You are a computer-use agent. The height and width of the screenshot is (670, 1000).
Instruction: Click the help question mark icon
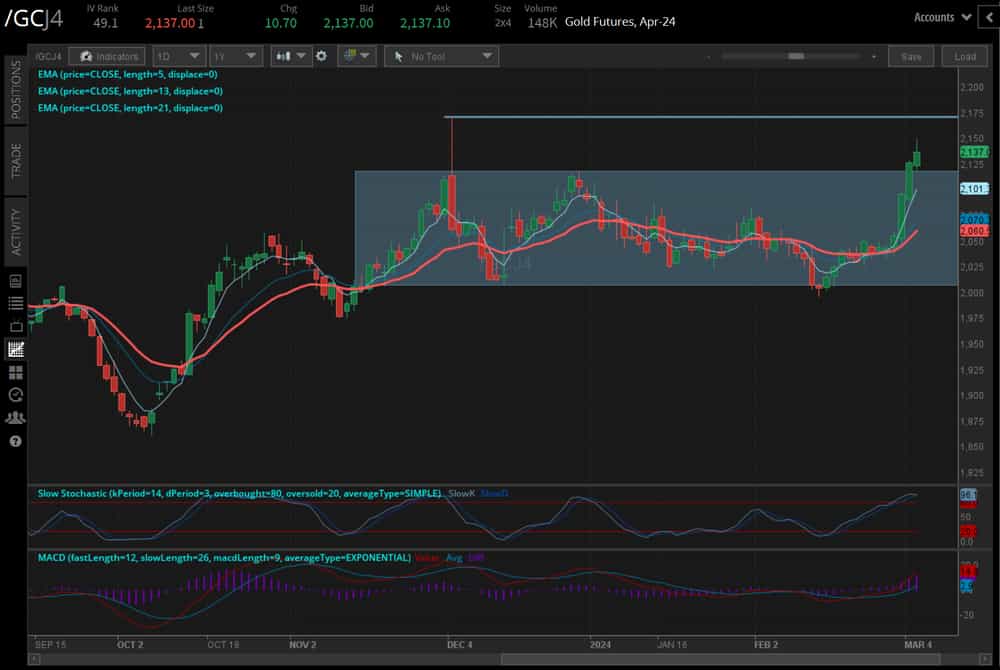[15, 441]
